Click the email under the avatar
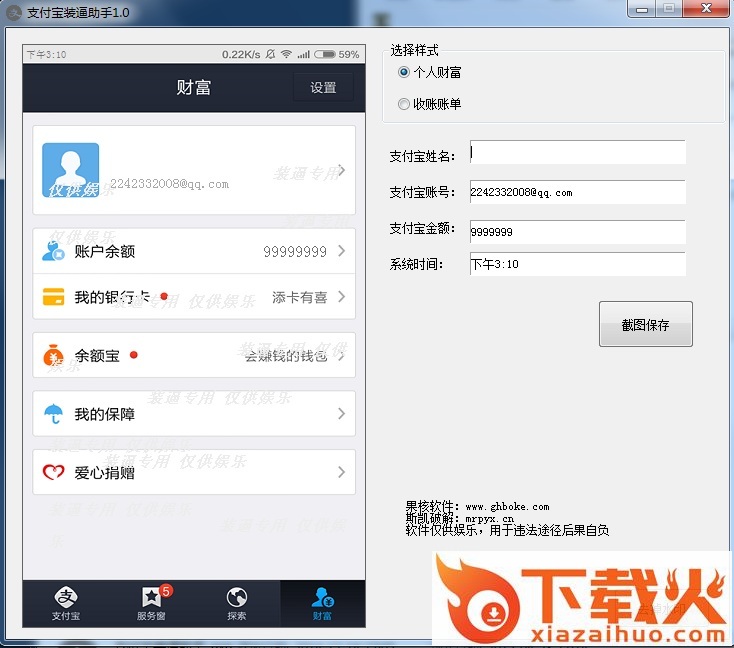This screenshot has width=734, height=648. click(169, 184)
